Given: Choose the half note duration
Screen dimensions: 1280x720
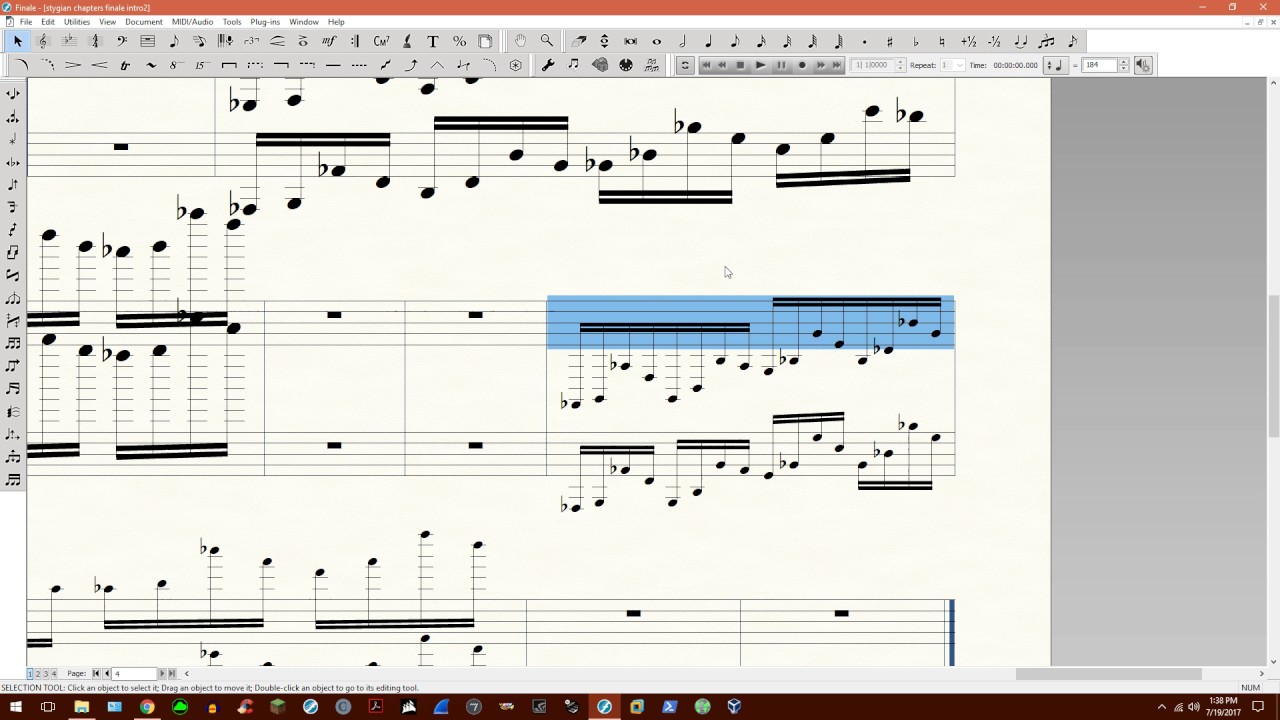Looking at the screenshot, I should click(x=683, y=41).
